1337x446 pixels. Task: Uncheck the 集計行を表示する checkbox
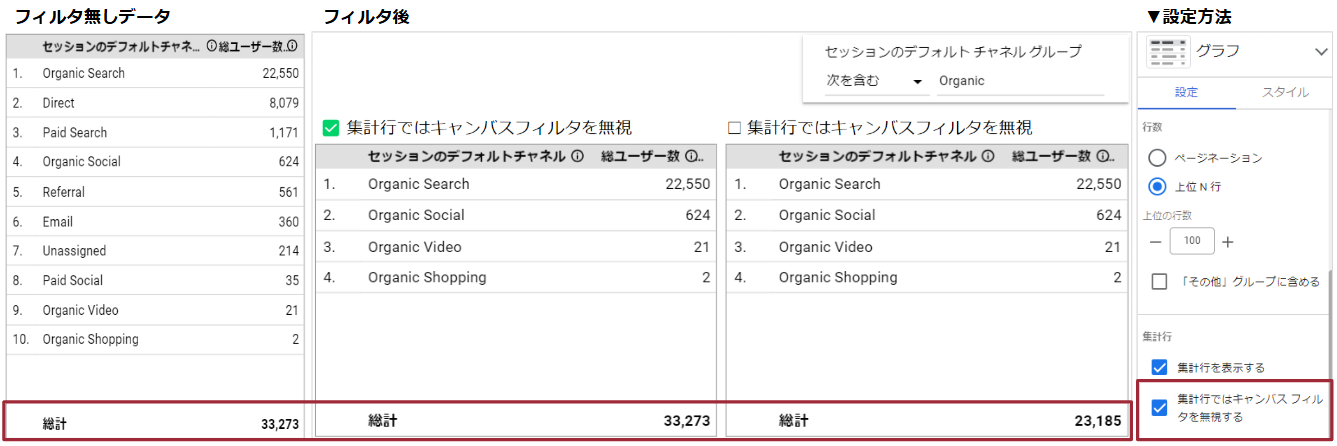click(1160, 367)
